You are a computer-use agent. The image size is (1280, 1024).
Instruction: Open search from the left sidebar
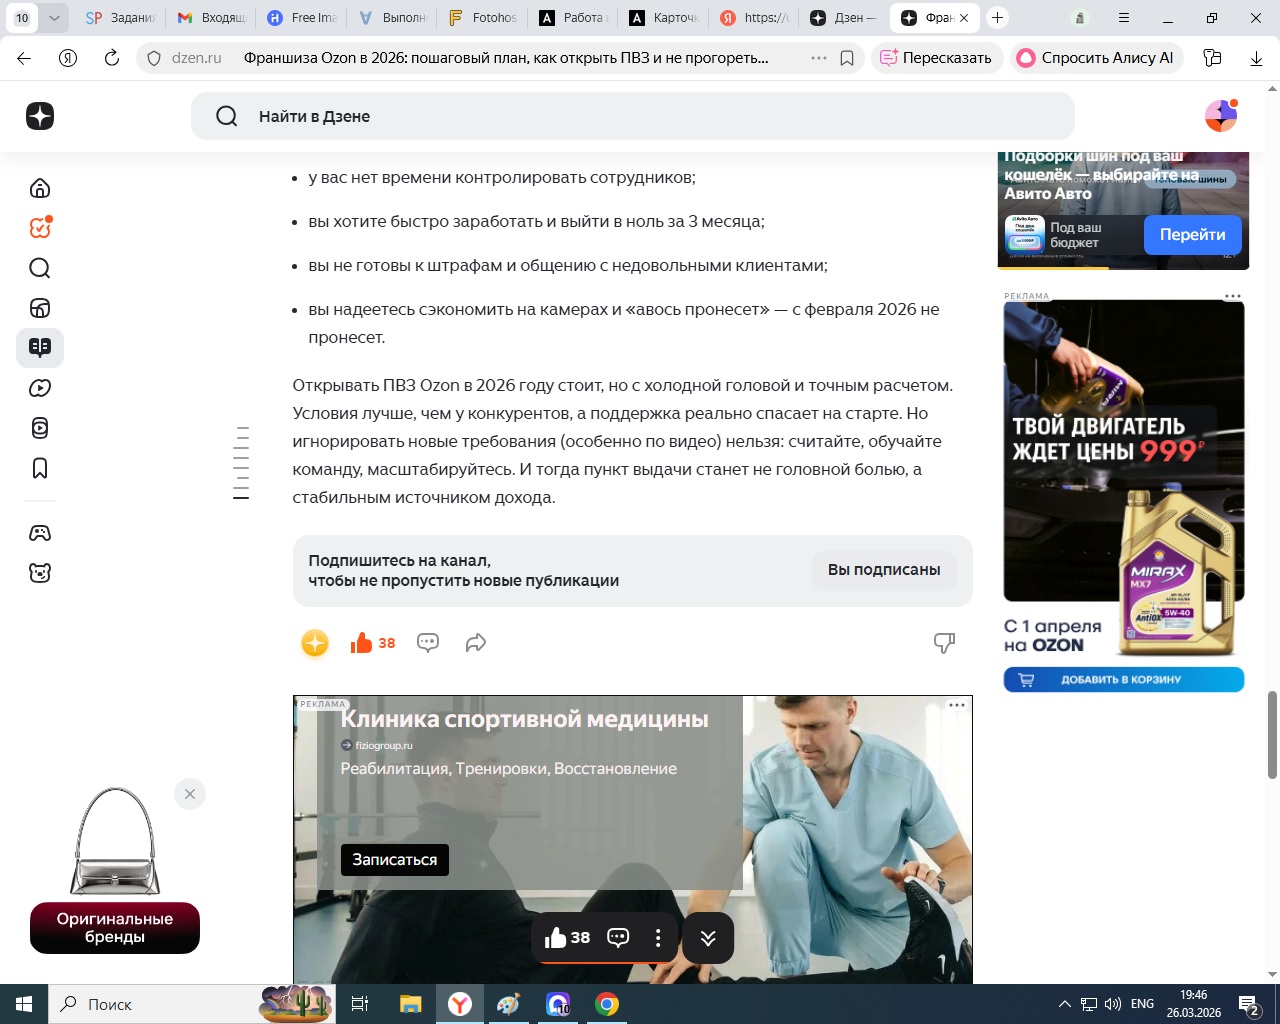[x=40, y=268]
